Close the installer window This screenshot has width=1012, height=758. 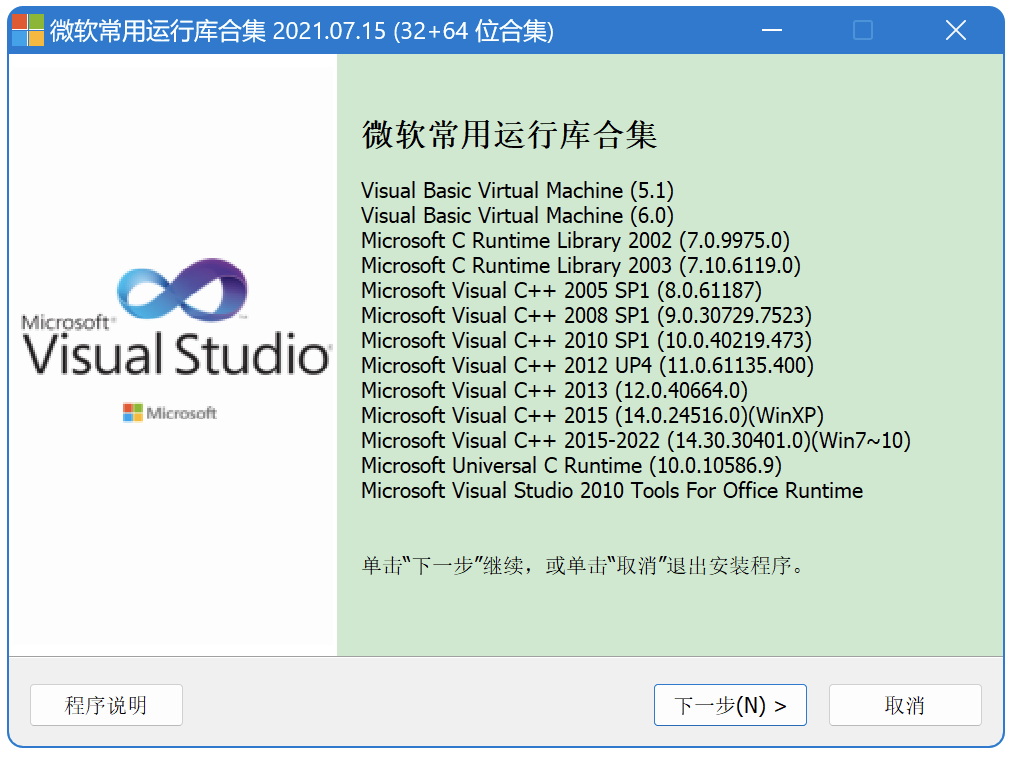click(x=955, y=30)
